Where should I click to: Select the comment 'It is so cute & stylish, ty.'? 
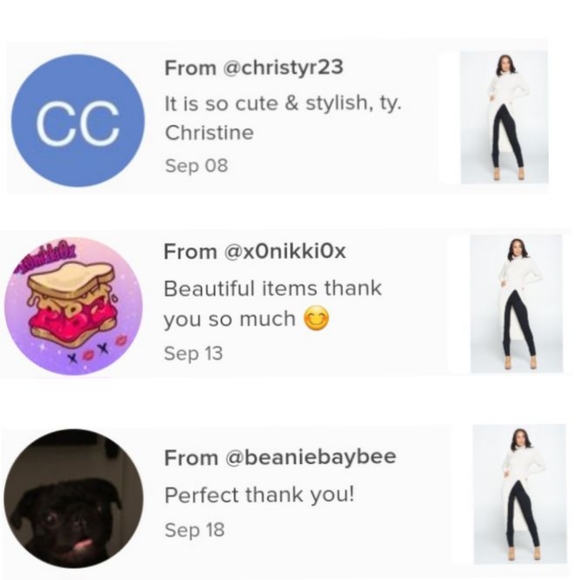click(x=283, y=104)
